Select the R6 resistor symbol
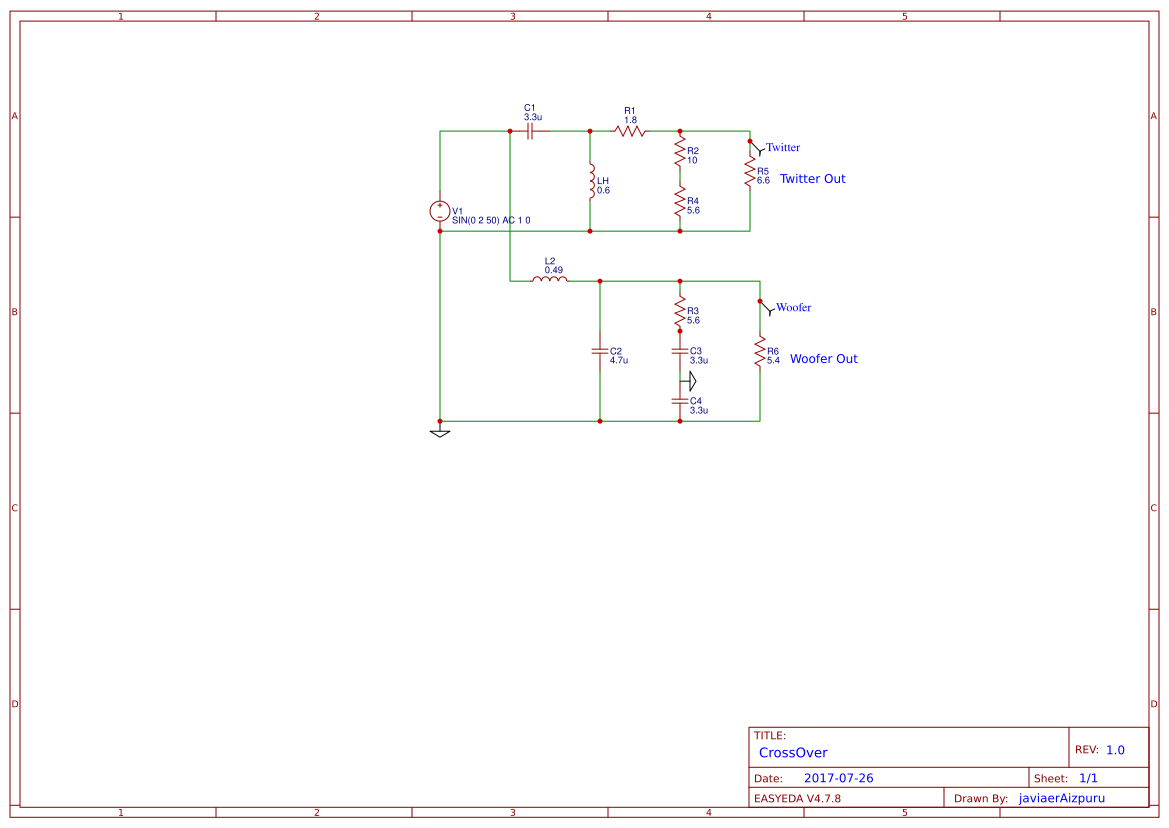This screenshot has height=828, width=1169. click(760, 351)
